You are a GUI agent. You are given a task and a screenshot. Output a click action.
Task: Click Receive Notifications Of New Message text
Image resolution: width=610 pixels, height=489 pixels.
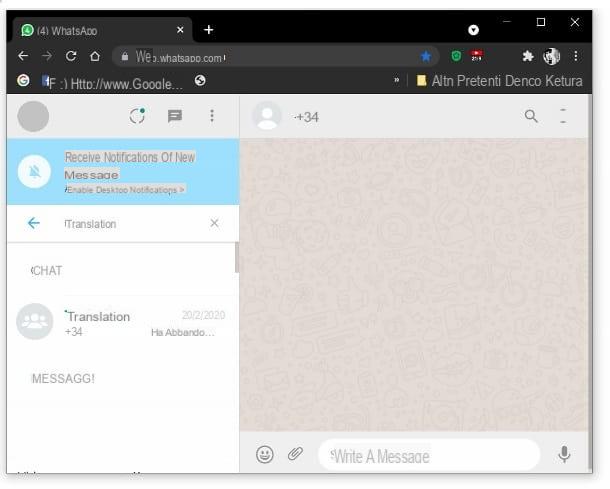(x=130, y=166)
